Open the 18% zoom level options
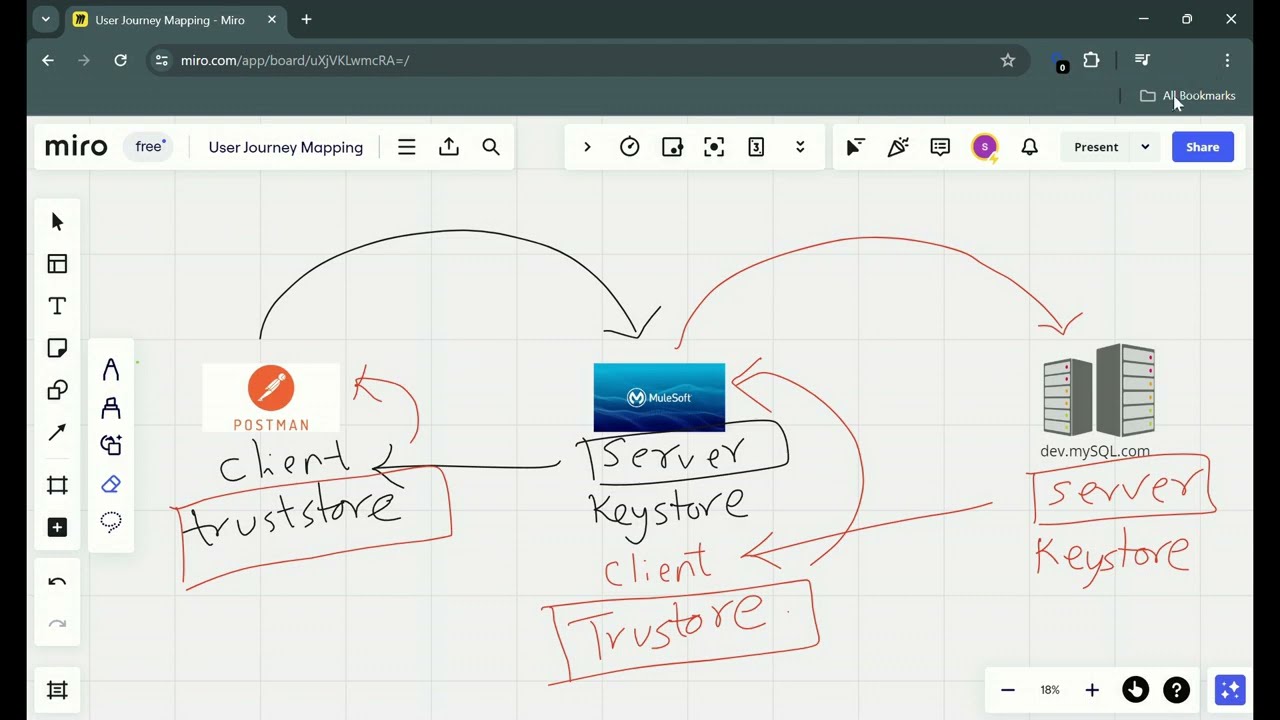Screen dimensions: 1280x720 1050,690
